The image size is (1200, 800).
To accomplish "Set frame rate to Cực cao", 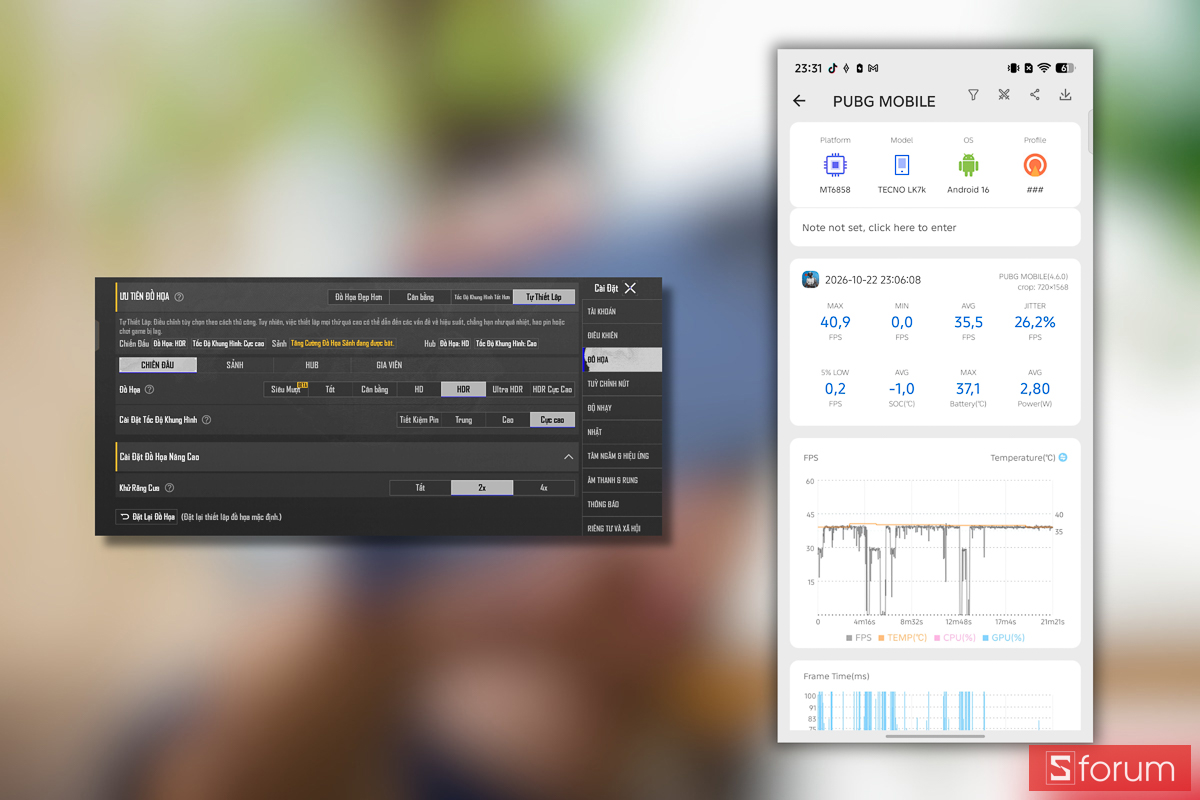I will (552, 420).
